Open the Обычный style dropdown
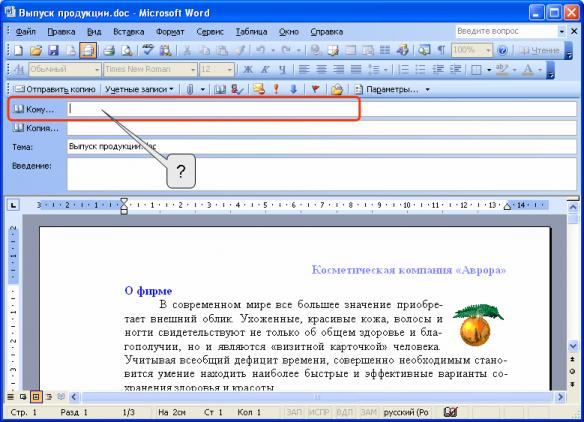 97,69
